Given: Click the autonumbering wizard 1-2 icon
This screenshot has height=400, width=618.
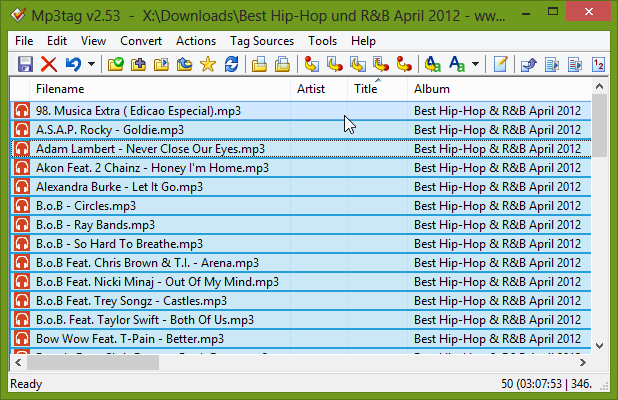Looking at the screenshot, I should (x=598, y=64).
